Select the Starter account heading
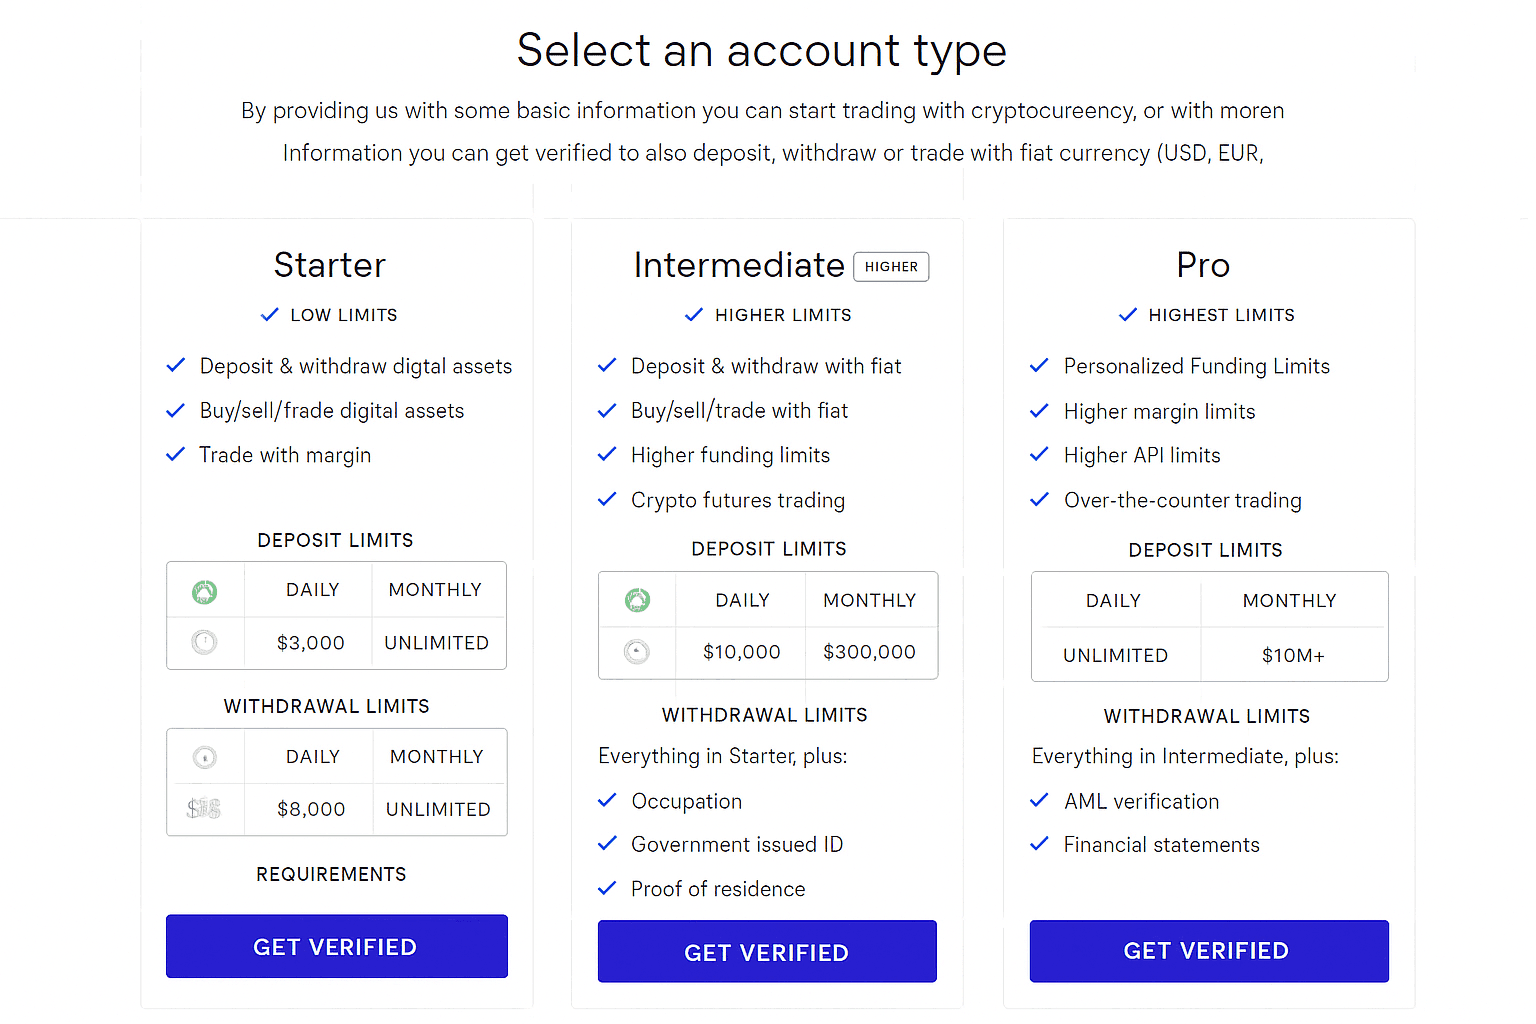1536x1024 pixels. pos(330,265)
